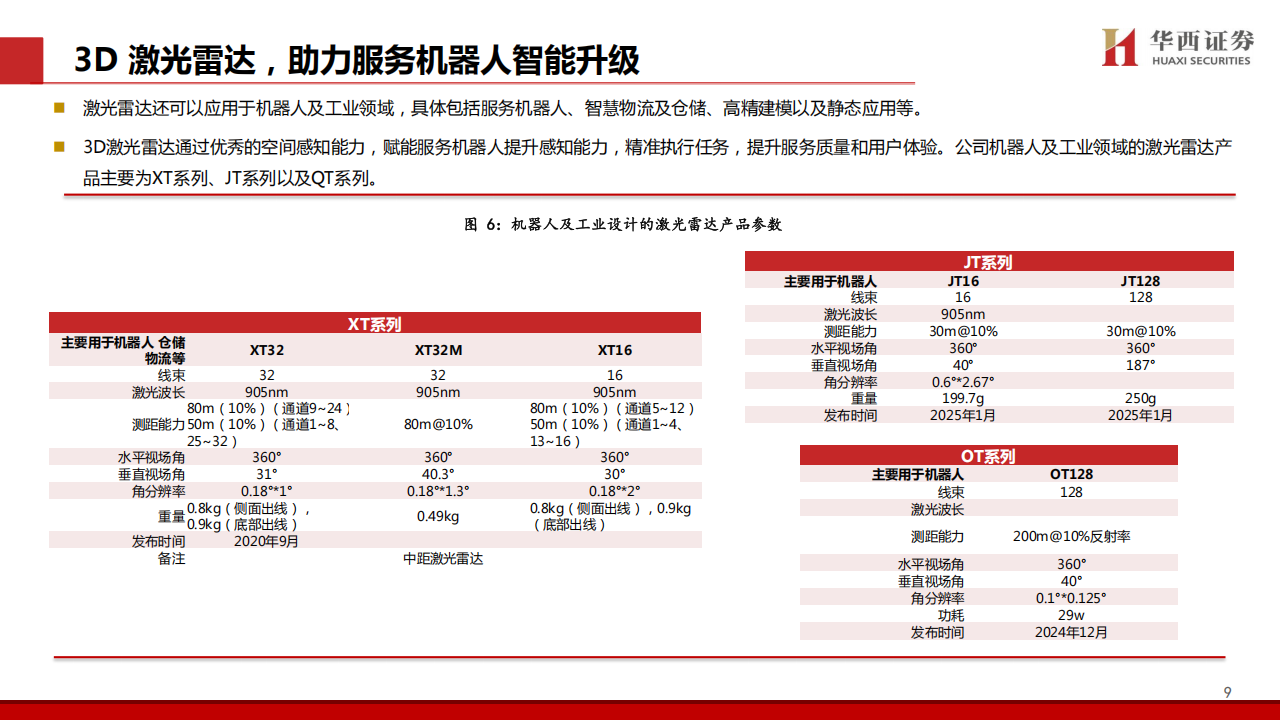This screenshot has width=1280, height=720.
Task: Select the '0.18°*1°' angular resolution cell
Action: coord(266,491)
